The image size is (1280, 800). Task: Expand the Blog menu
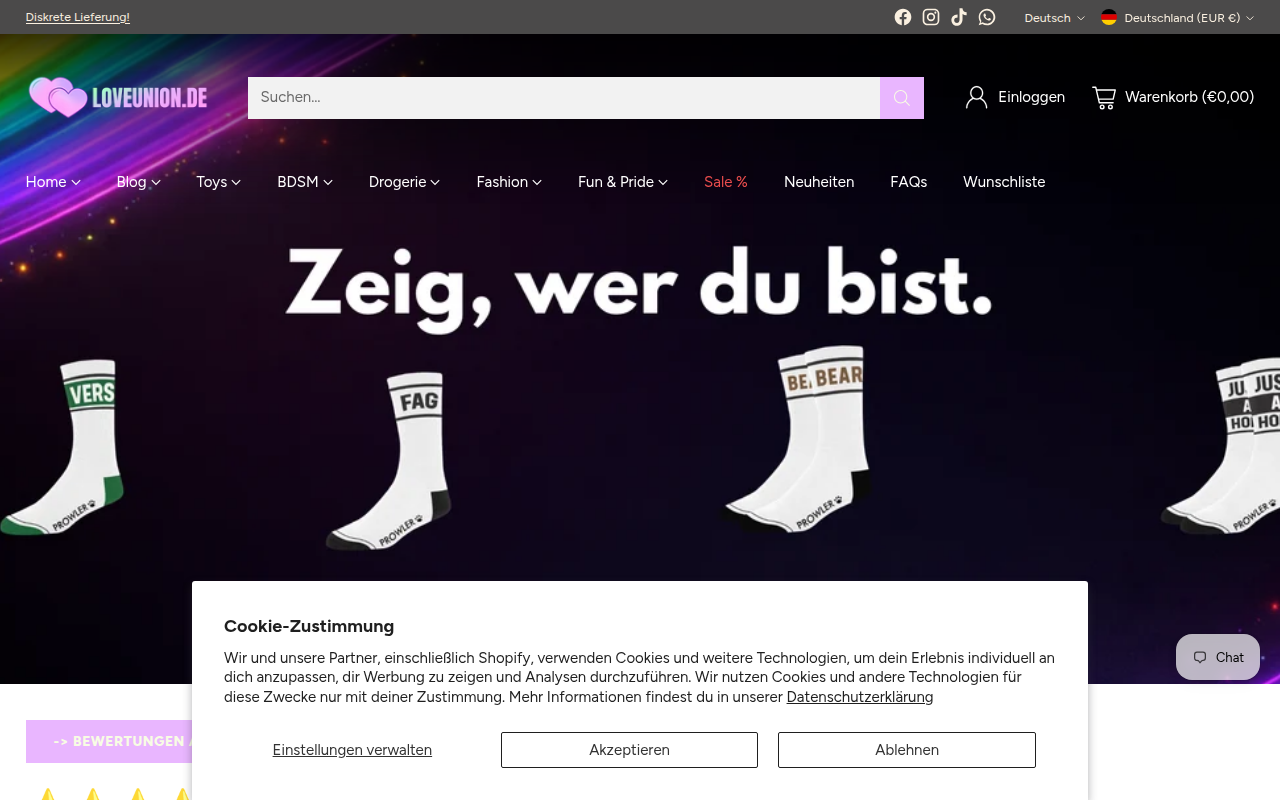pos(138,182)
